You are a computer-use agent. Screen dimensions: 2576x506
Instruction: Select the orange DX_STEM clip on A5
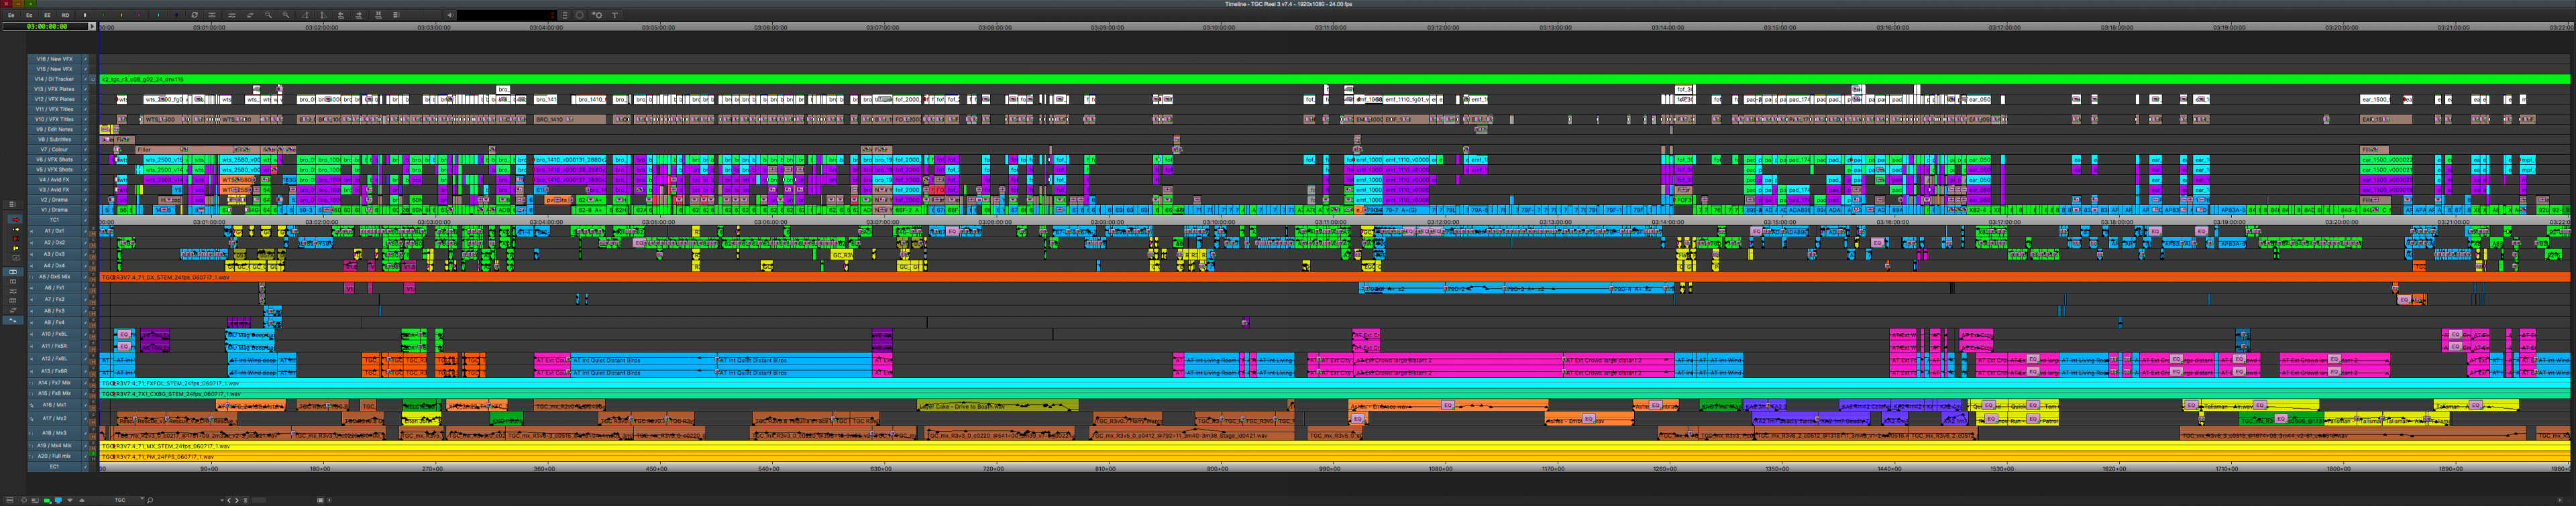coord(1335,277)
